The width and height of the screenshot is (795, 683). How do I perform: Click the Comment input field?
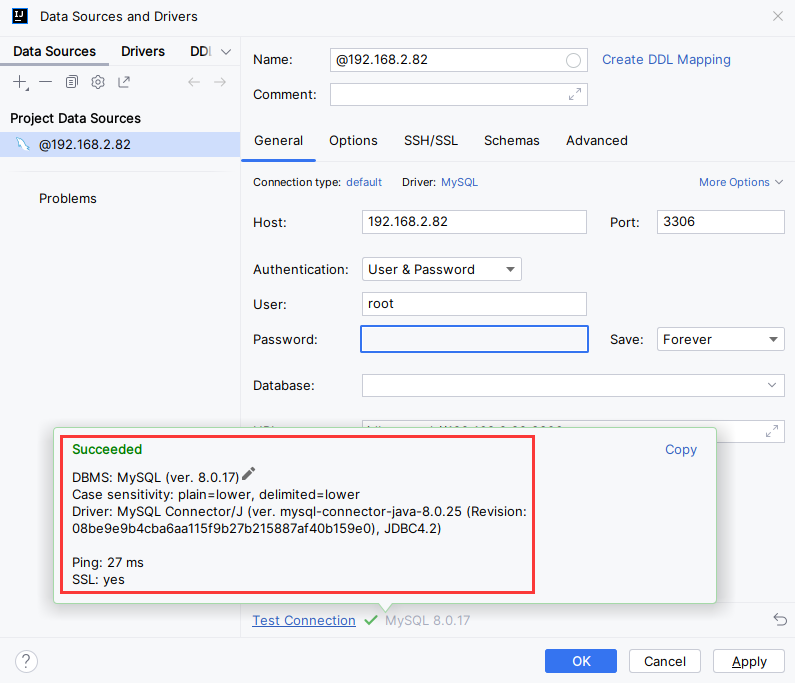(458, 94)
